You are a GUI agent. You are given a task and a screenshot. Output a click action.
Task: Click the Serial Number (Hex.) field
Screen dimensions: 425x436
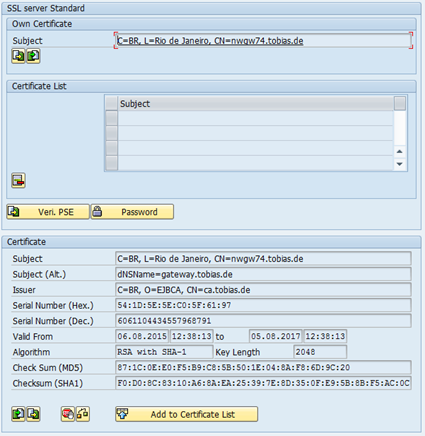[263, 305]
